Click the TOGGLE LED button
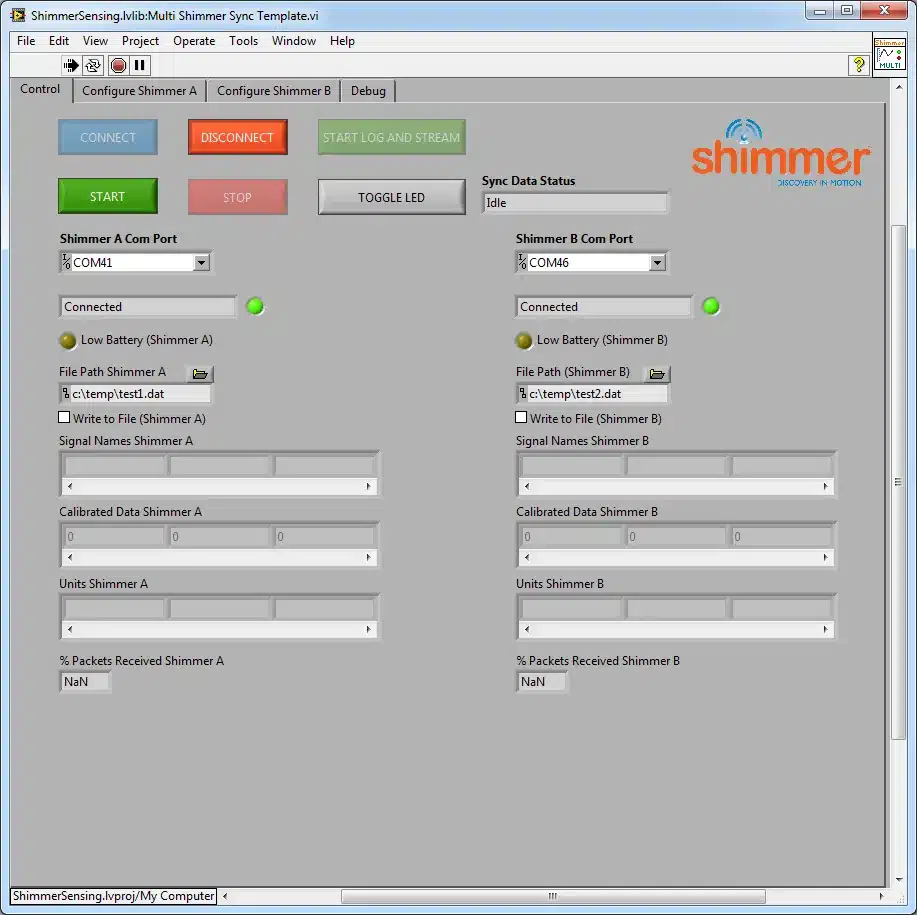The height and width of the screenshot is (915, 917). tap(391, 197)
